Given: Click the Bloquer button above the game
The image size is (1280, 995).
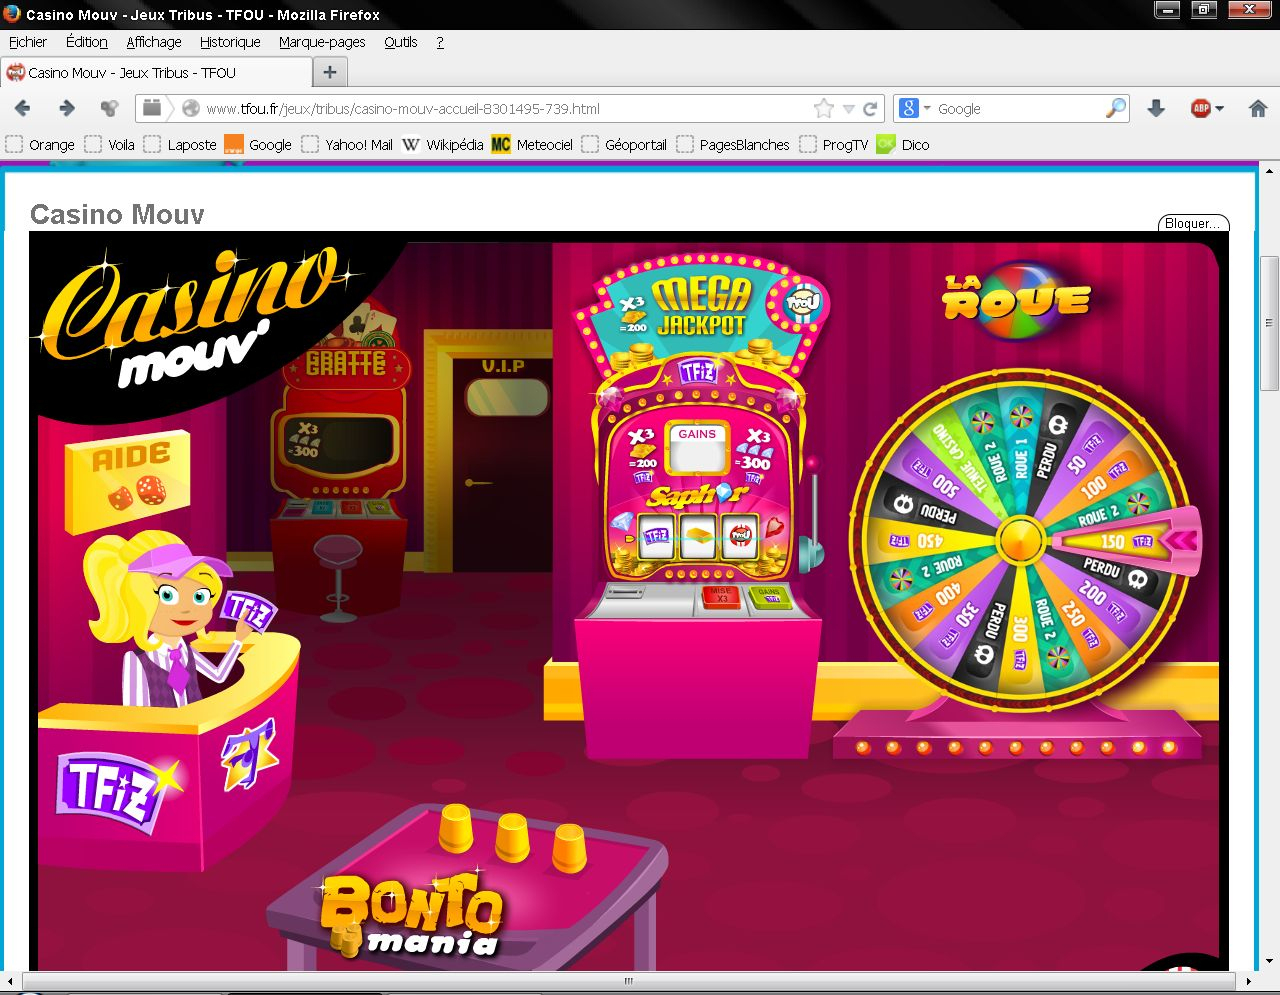Looking at the screenshot, I should coord(1192,223).
